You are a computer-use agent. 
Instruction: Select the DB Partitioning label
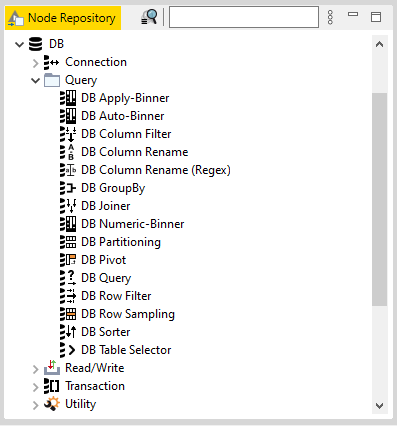(x=121, y=242)
